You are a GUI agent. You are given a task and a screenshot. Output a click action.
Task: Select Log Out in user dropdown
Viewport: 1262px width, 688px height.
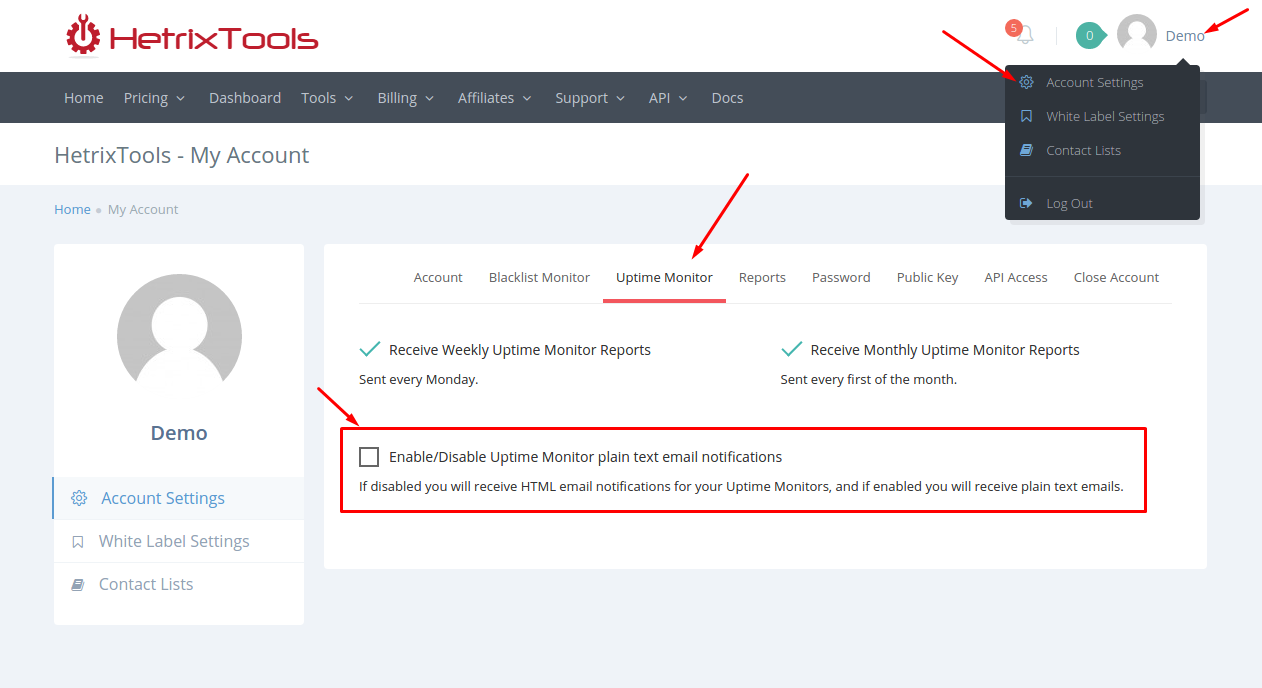1069,203
